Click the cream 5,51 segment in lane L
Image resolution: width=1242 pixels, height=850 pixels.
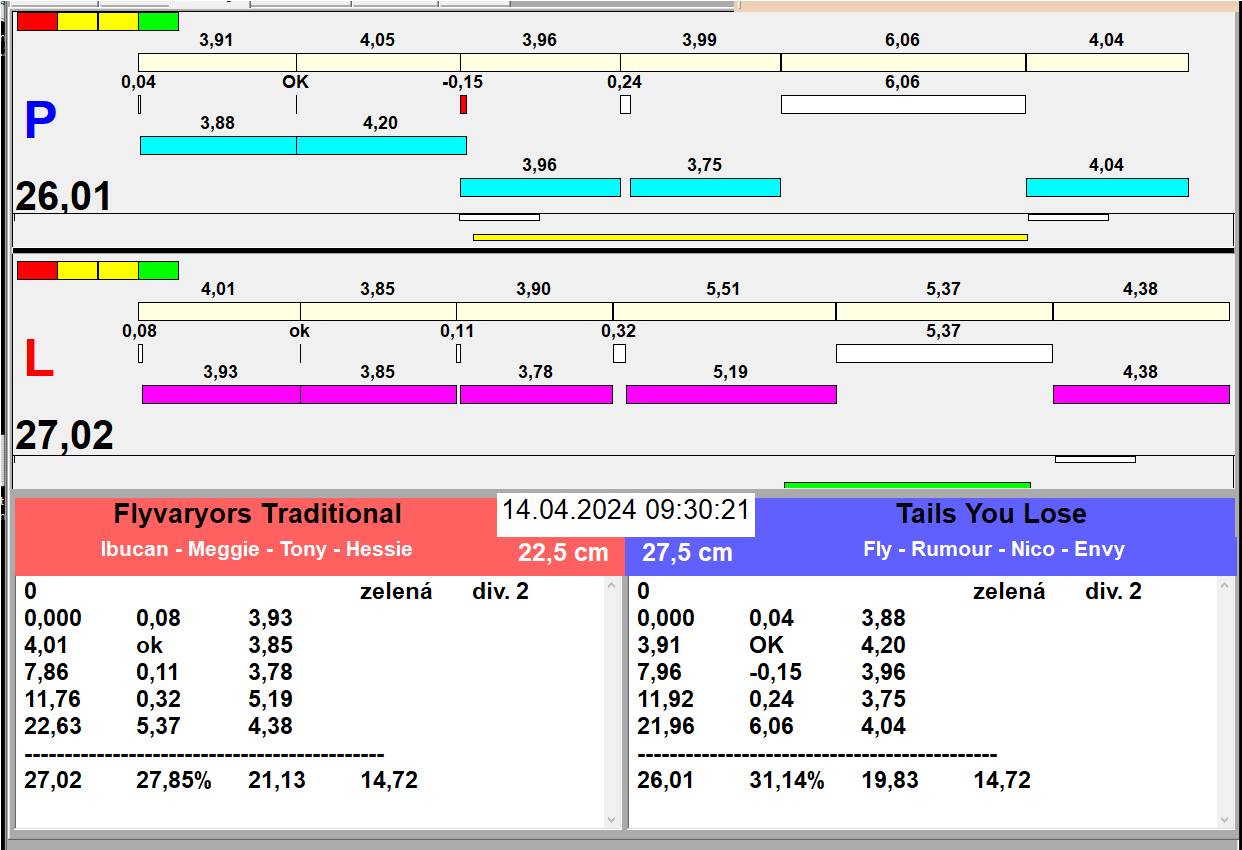pos(724,312)
